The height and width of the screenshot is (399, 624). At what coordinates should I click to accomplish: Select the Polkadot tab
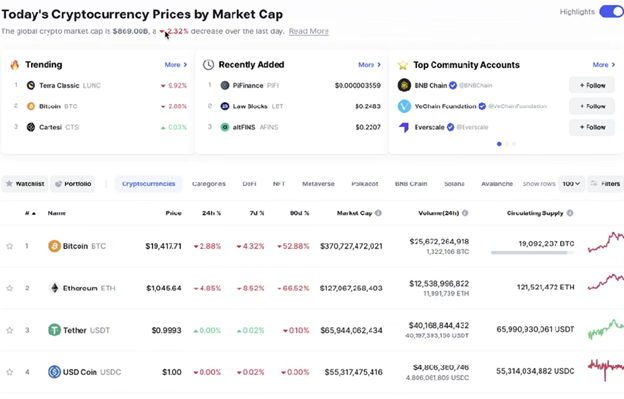(365, 184)
